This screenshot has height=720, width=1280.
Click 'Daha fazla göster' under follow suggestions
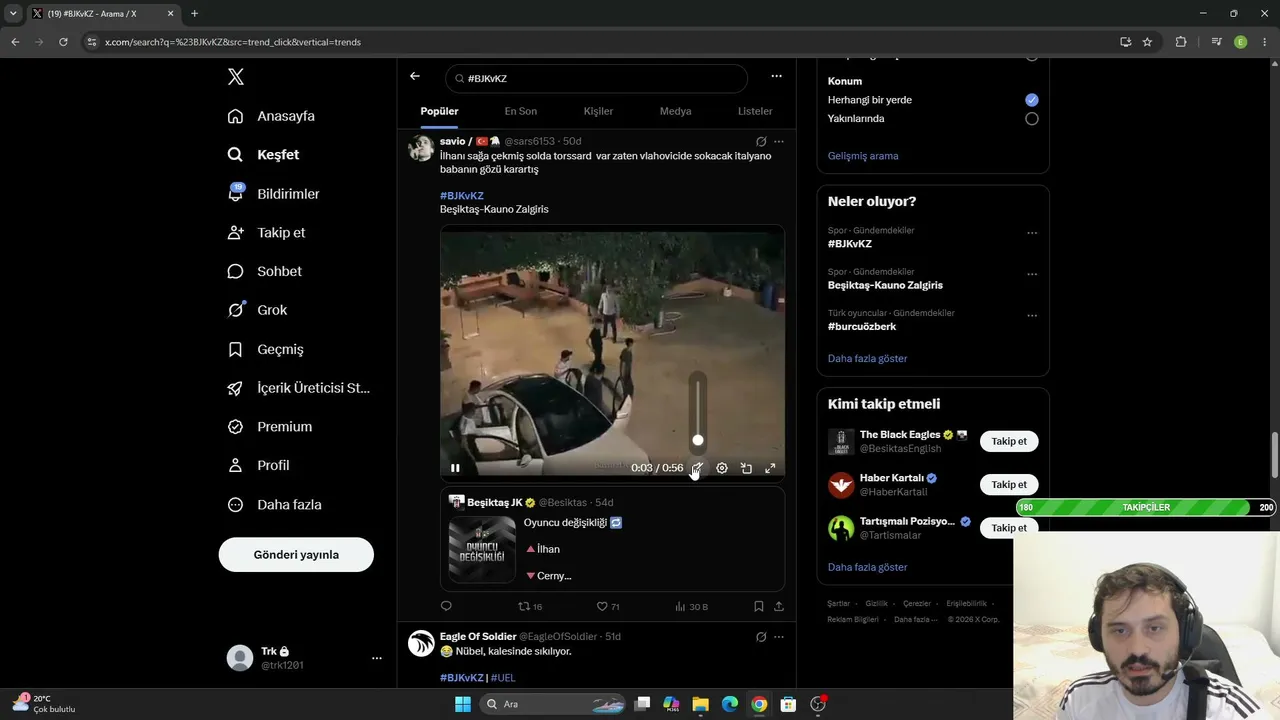point(868,568)
